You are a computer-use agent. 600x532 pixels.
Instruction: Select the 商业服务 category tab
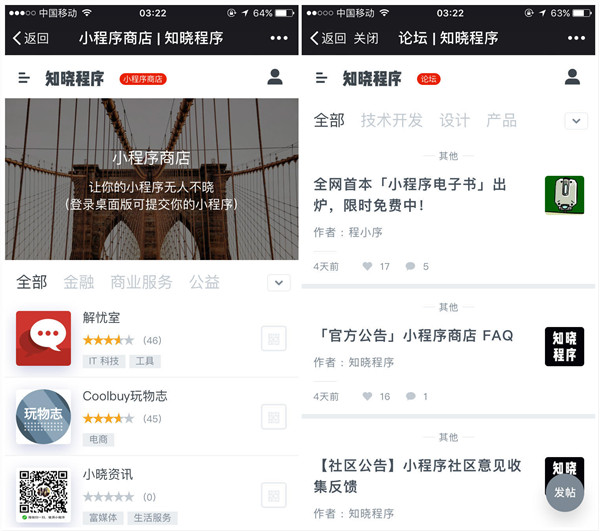point(141,282)
